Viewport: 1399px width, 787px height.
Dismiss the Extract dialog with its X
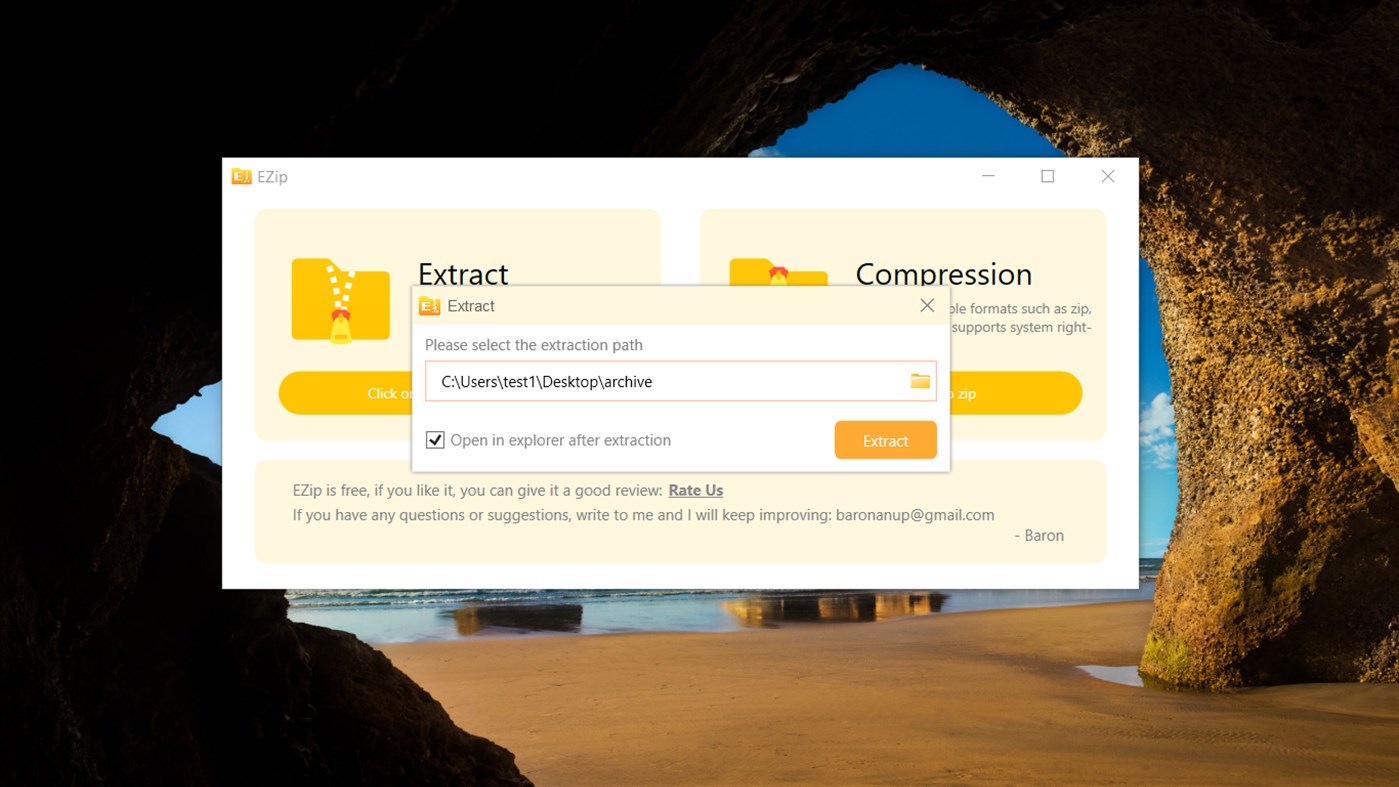(927, 305)
